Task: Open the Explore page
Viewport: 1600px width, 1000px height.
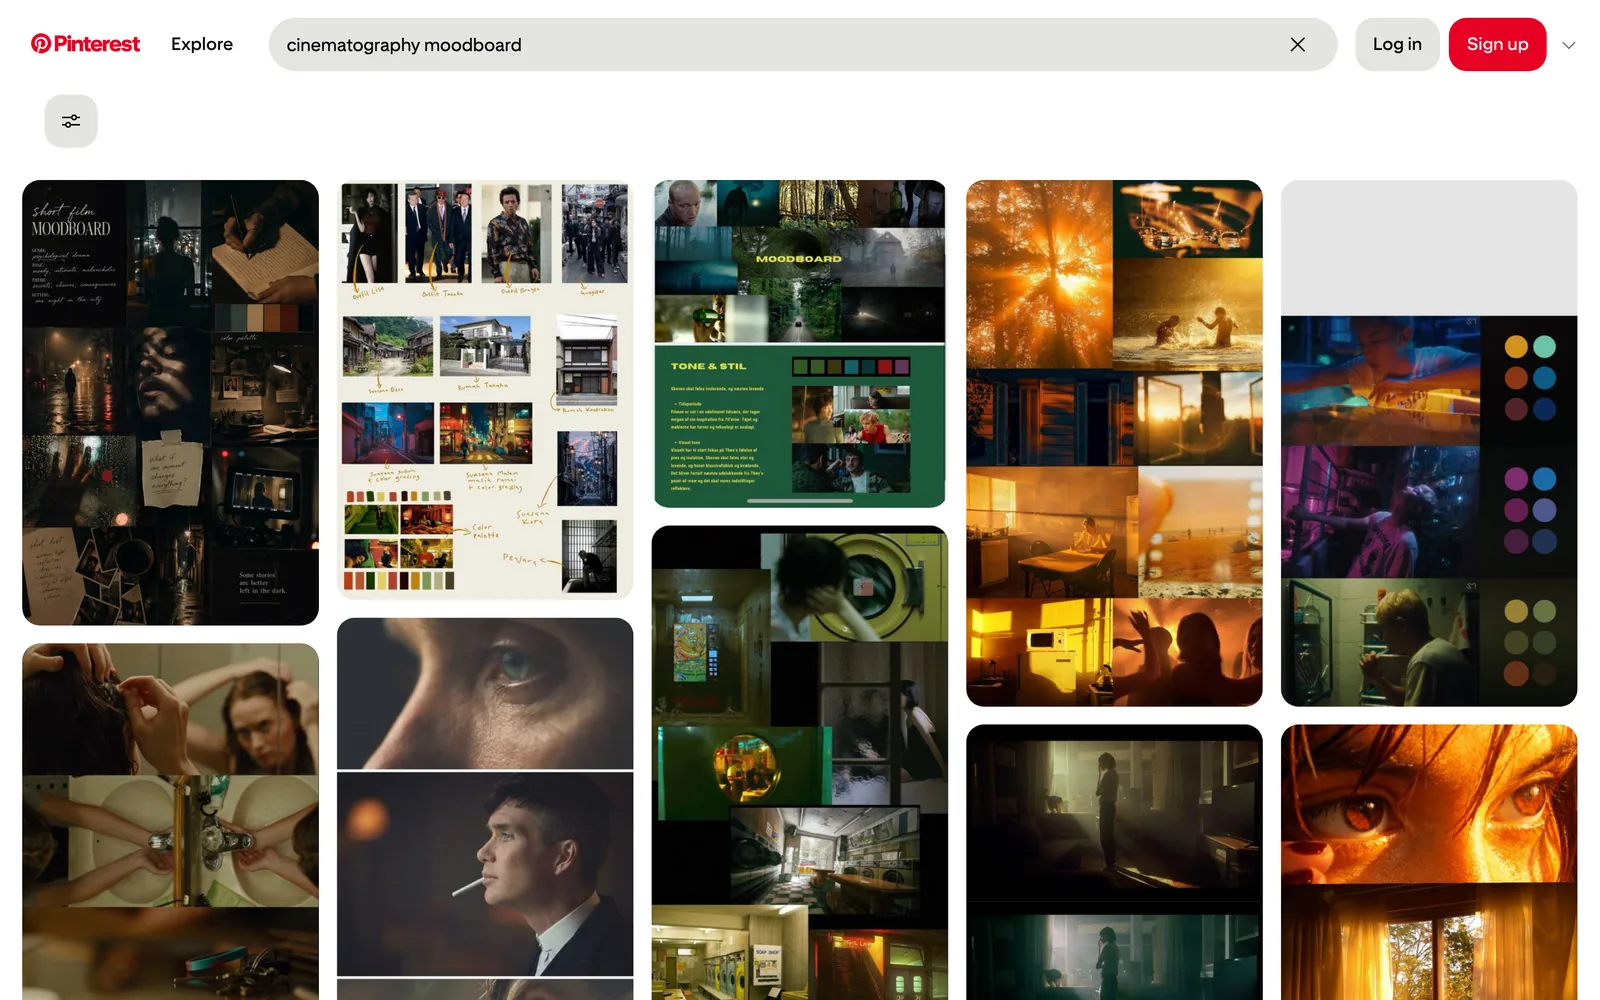Action: coord(202,44)
